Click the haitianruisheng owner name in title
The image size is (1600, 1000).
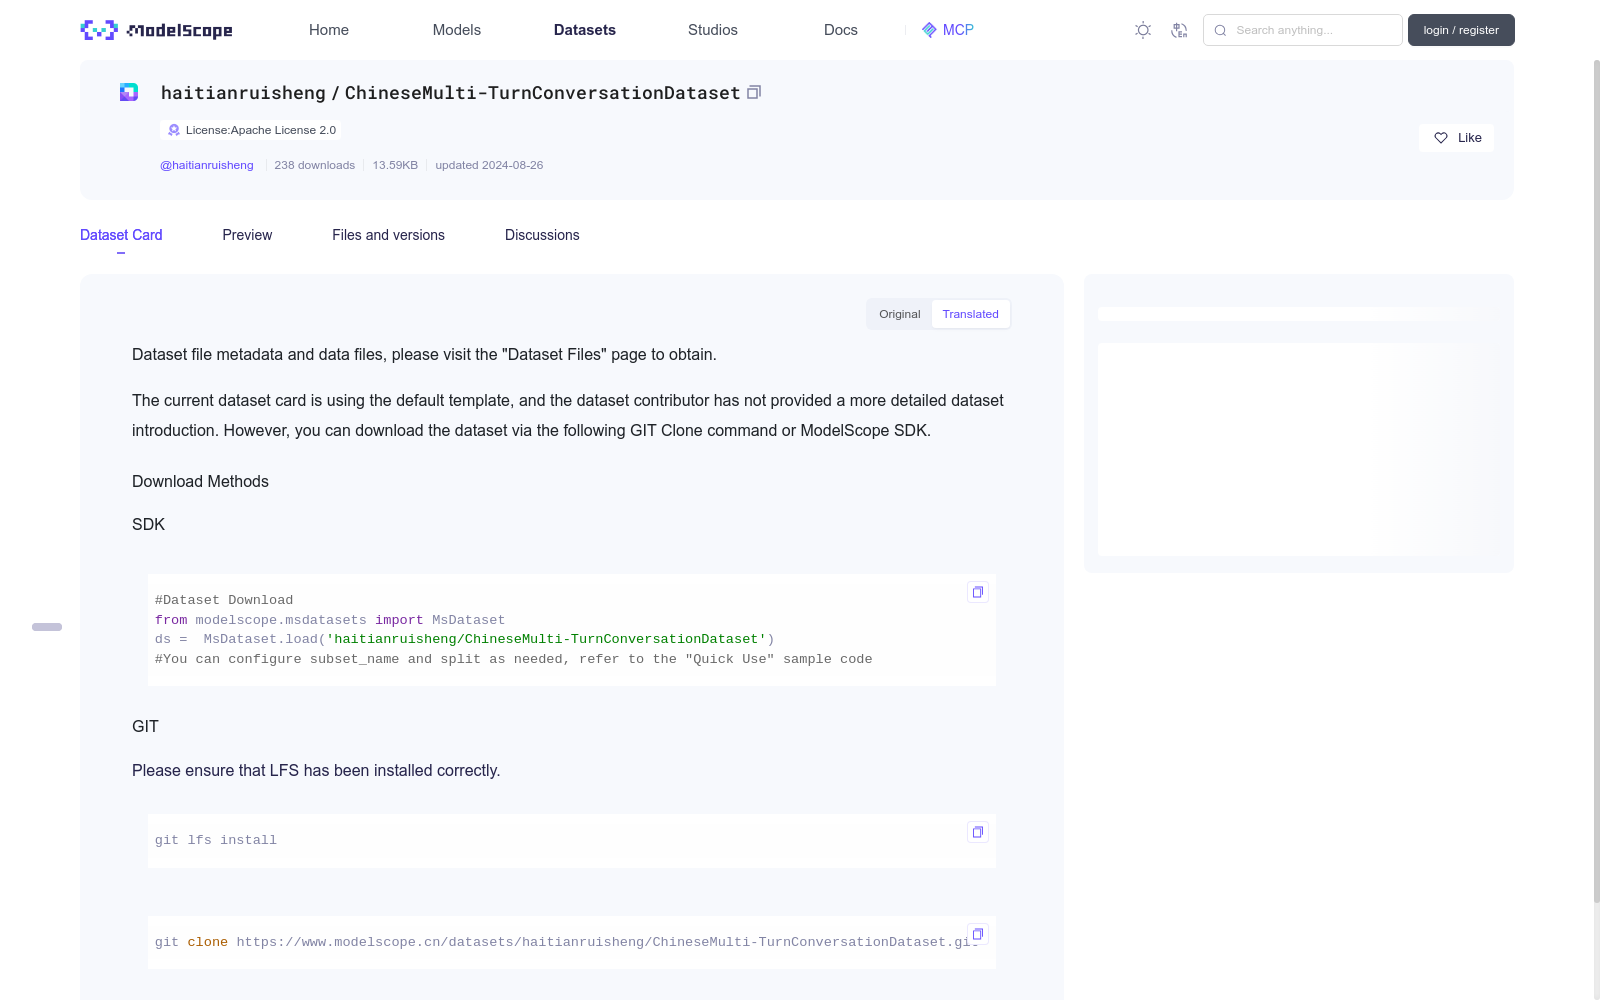pos(243,93)
